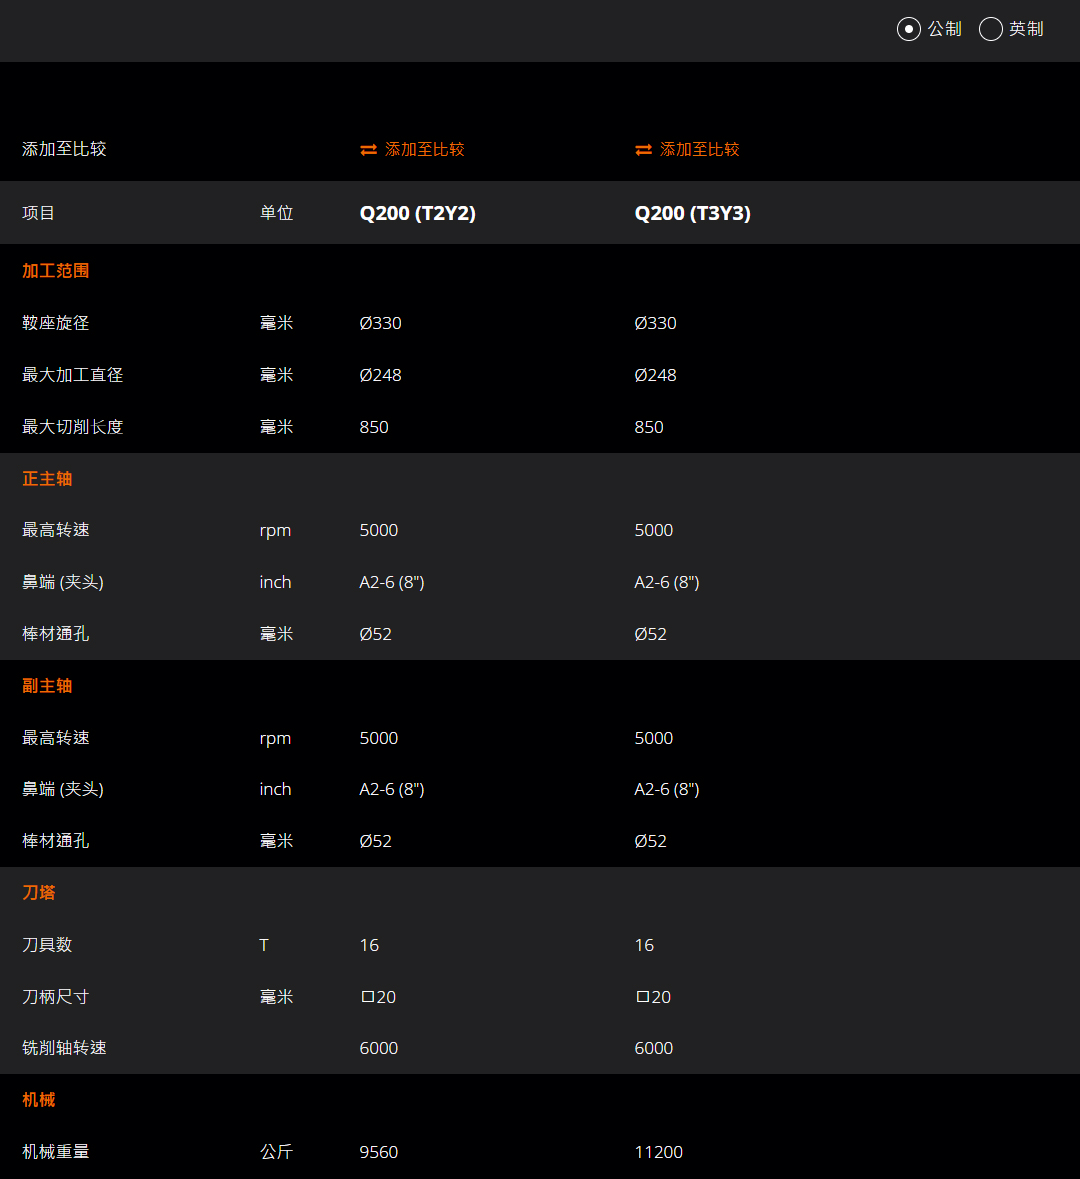
Task: Select the 英制 imperial radio button
Action: click(x=991, y=29)
